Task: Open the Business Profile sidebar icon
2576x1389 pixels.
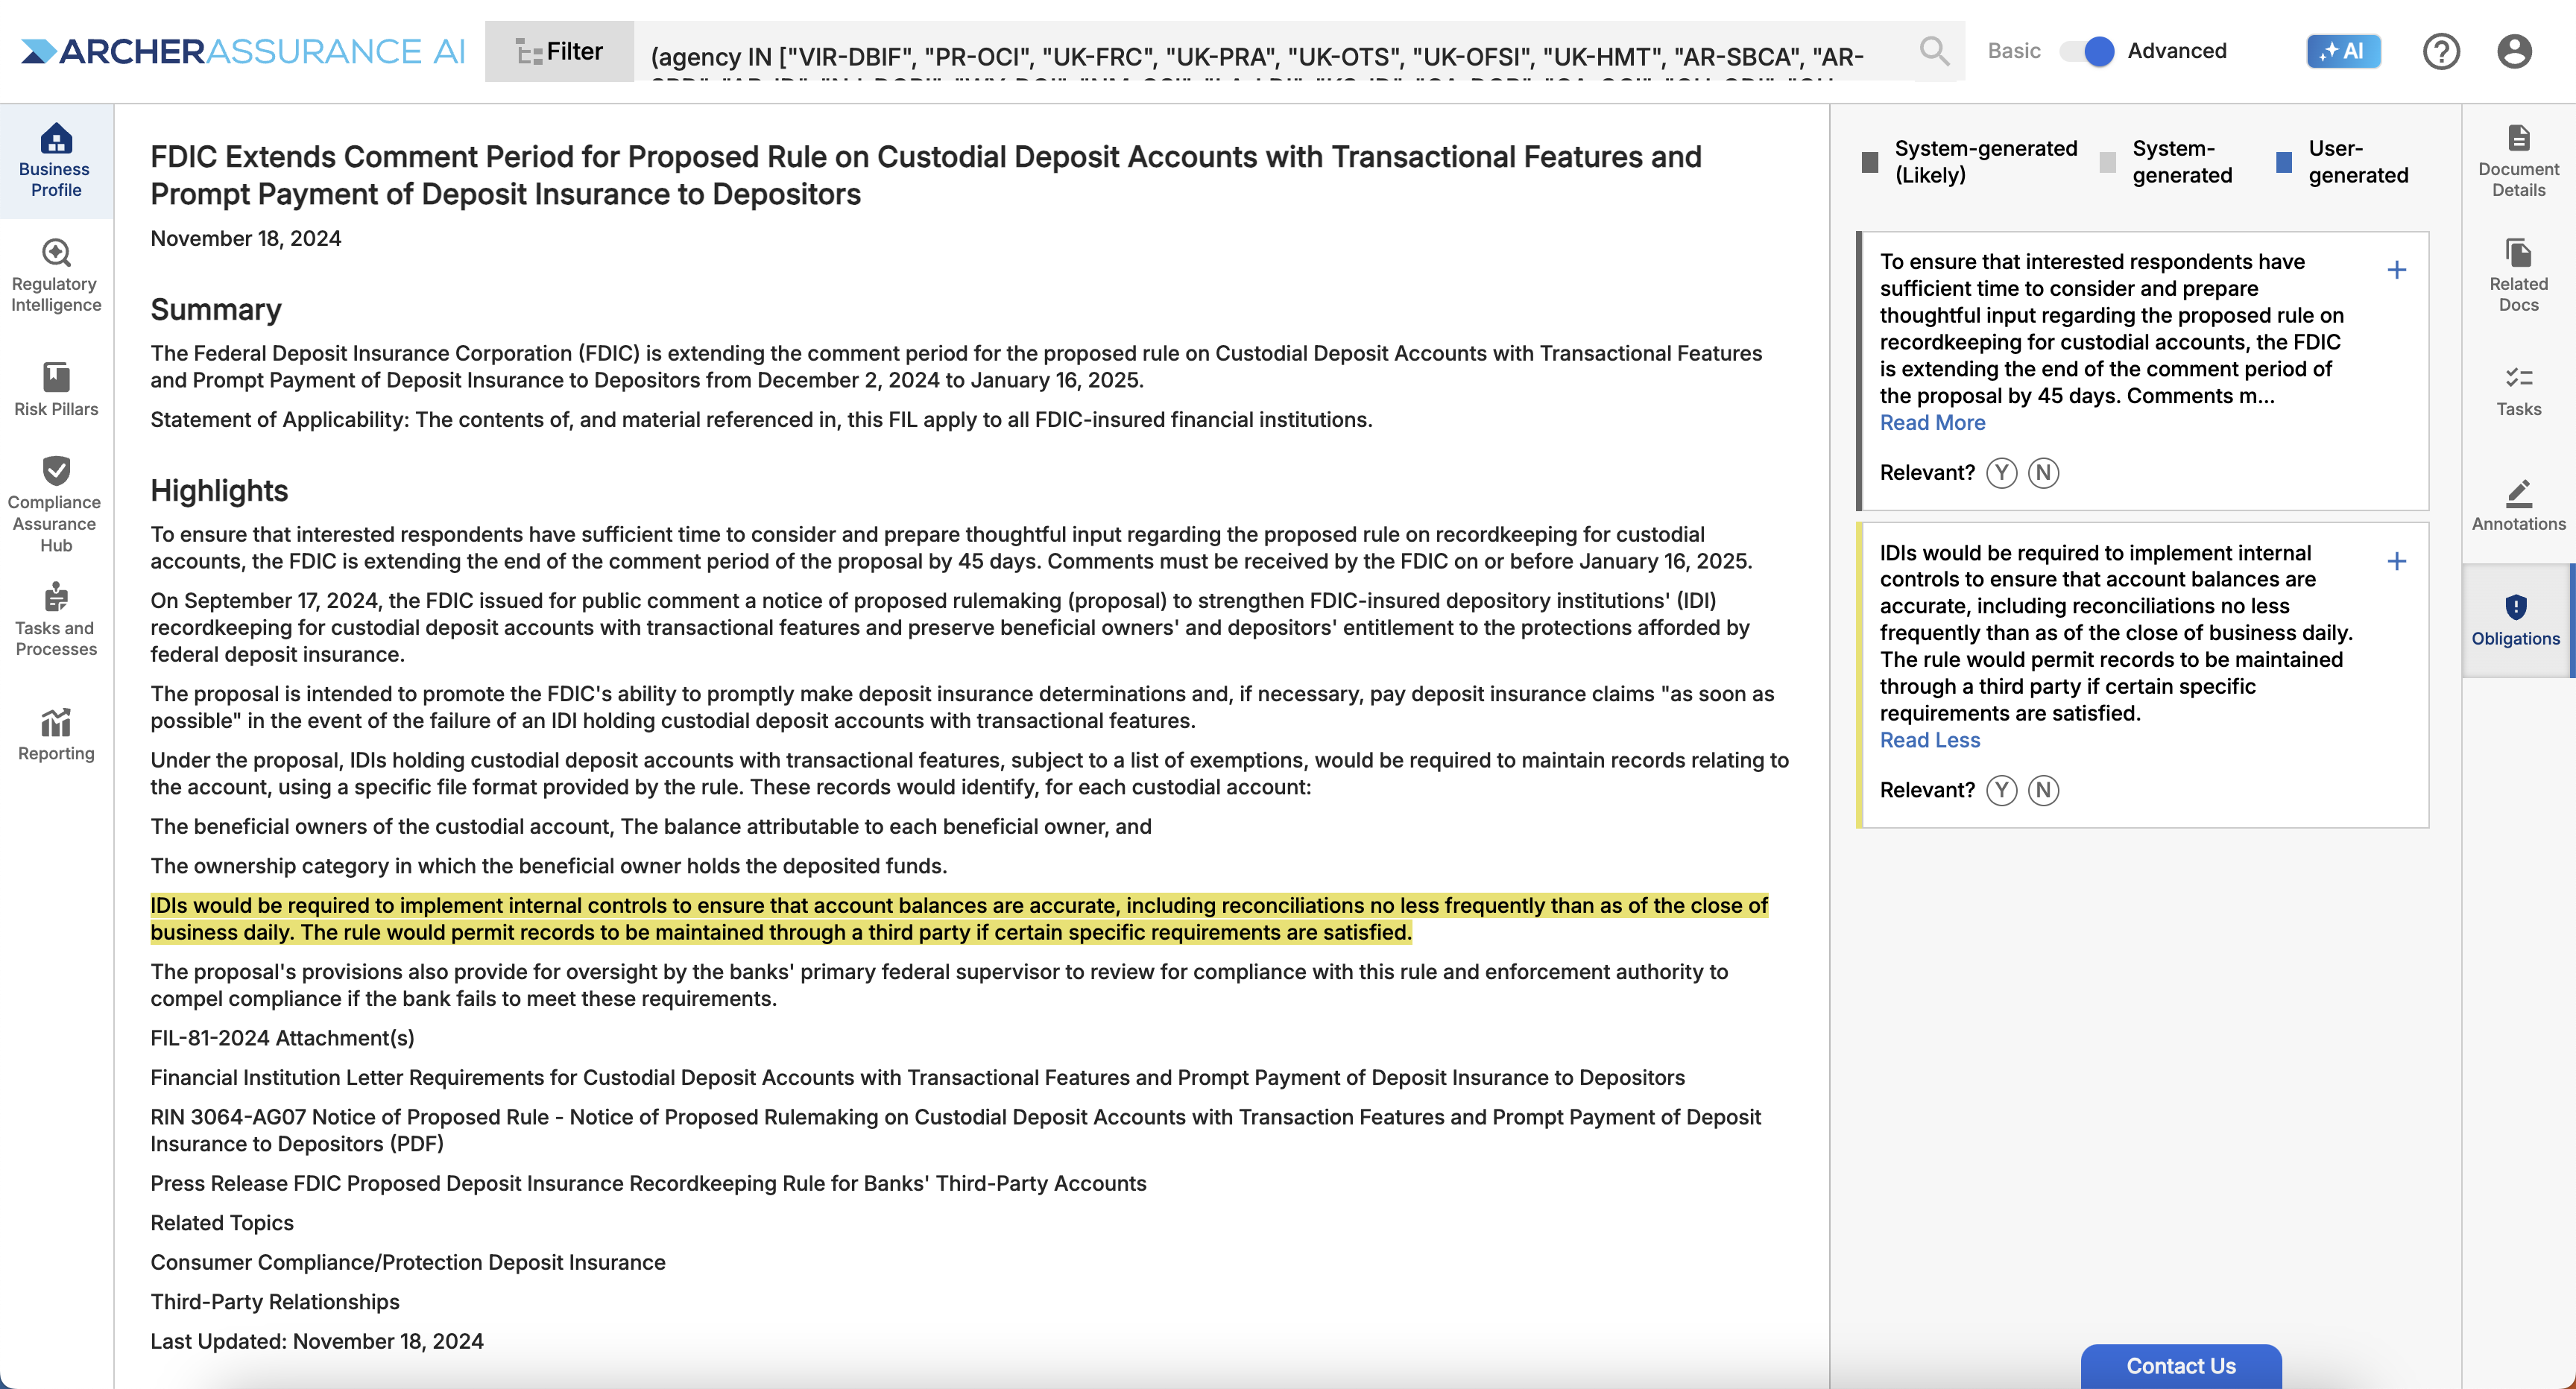Action: tap(56, 160)
